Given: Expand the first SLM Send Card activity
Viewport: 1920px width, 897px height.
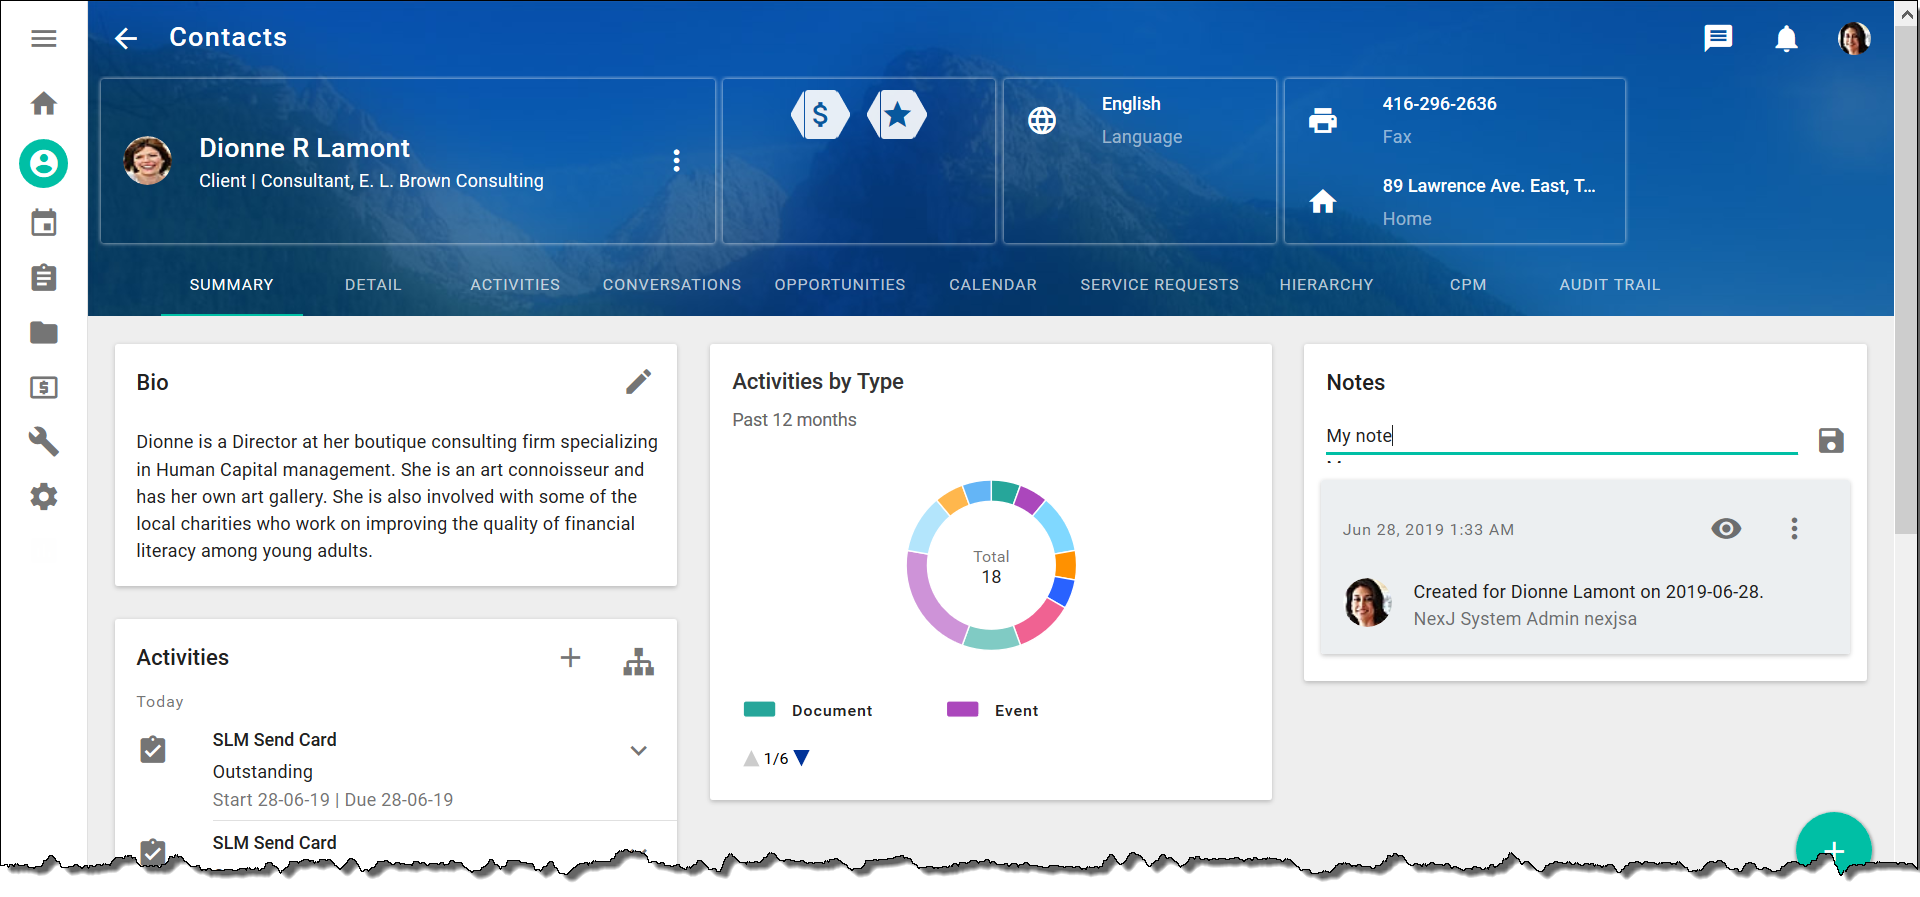Looking at the screenshot, I should 638,751.
